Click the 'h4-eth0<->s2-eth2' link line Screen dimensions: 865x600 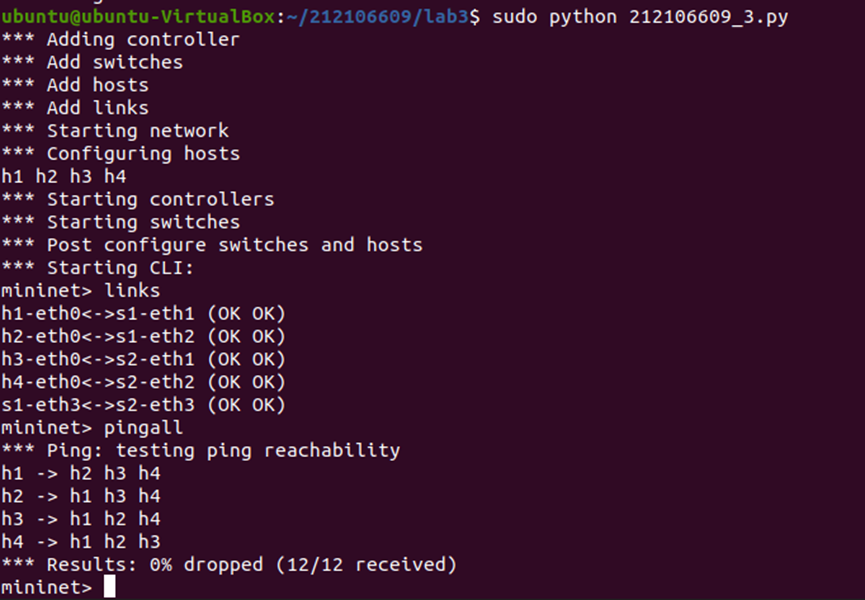point(143,382)
